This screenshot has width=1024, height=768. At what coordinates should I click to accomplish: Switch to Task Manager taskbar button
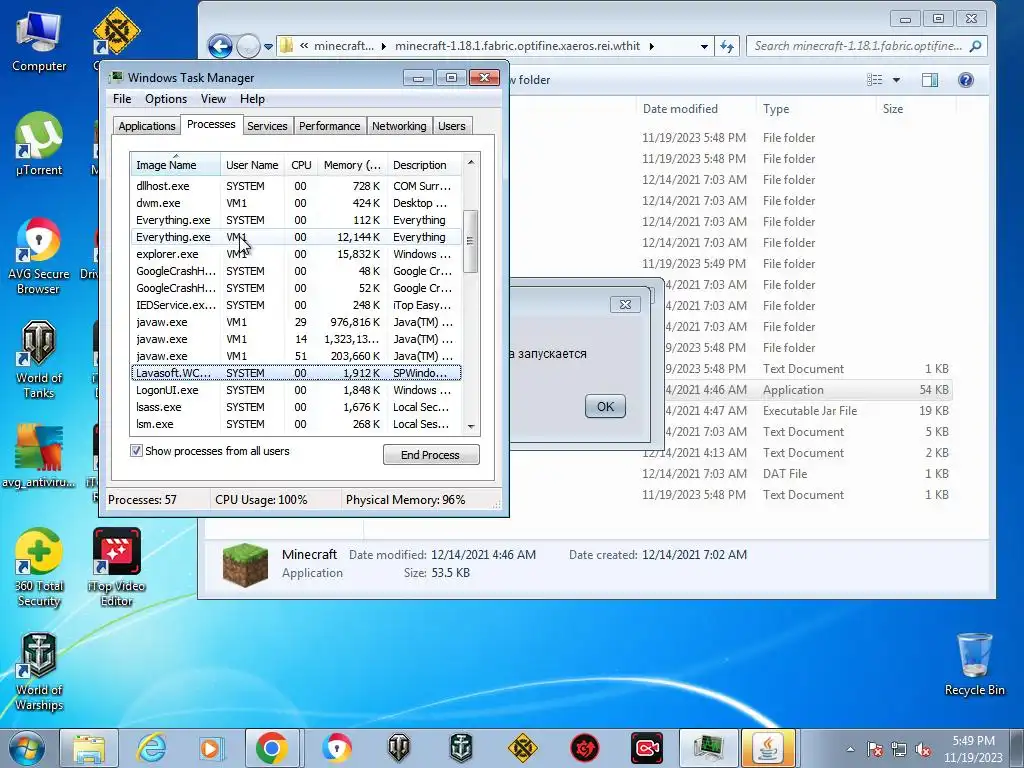(708, 748)
